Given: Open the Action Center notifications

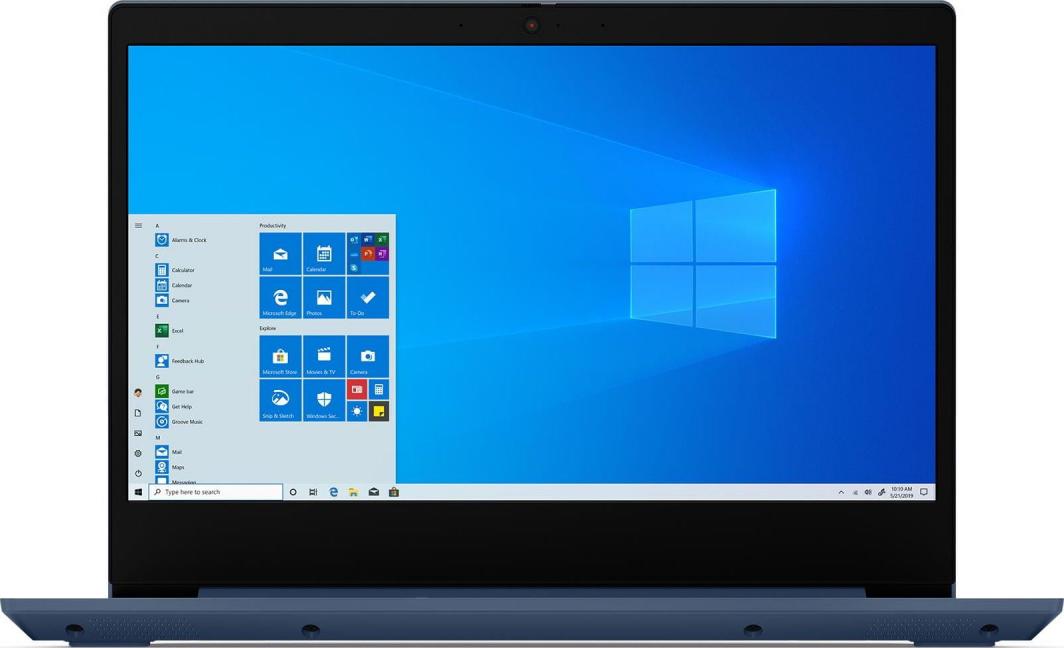Looking at the screenshot, I should point(924,493).
